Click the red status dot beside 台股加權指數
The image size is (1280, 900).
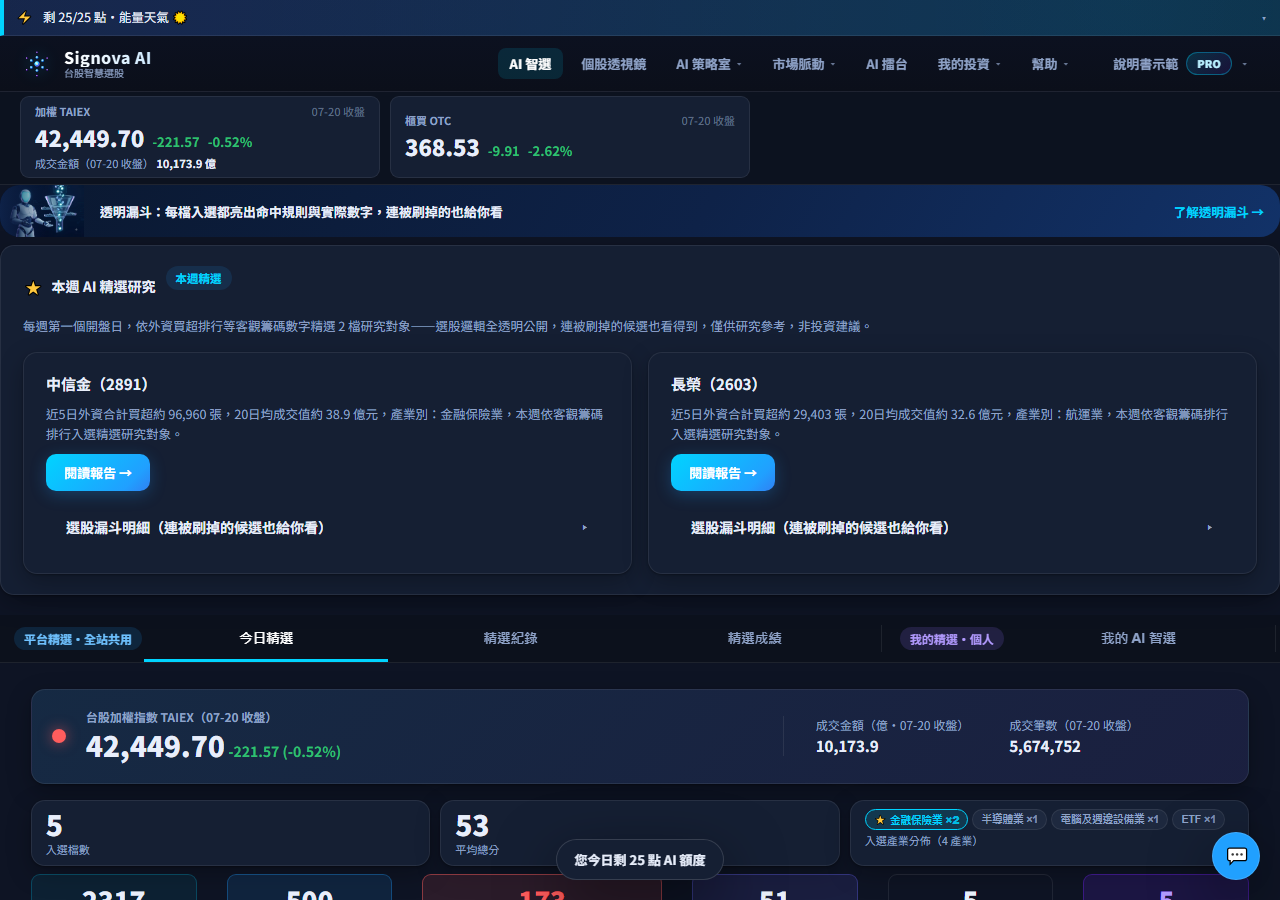59,736
